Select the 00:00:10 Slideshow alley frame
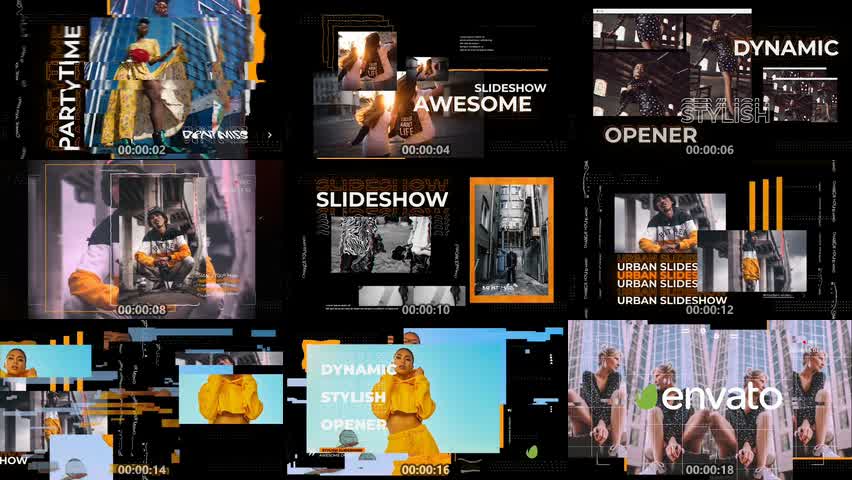The height and width of the screenshot is (480, 852). (x=426, y=240)
